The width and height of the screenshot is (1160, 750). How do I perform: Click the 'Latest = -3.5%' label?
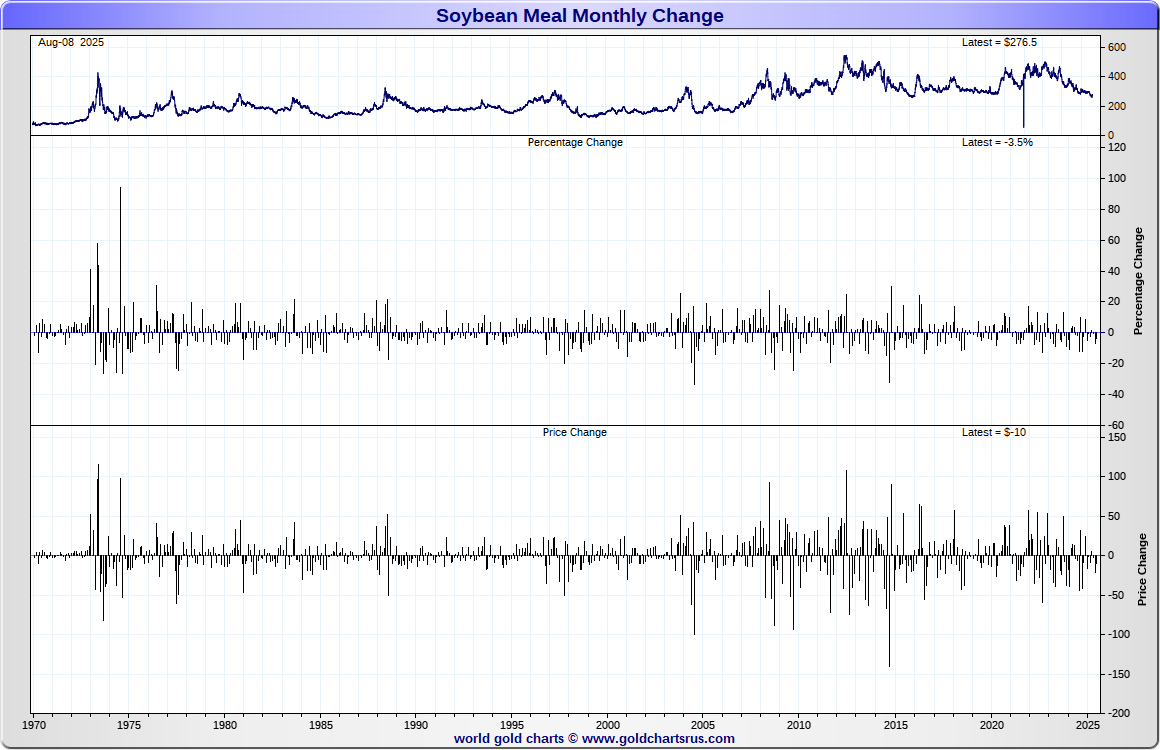coord(997,142)
